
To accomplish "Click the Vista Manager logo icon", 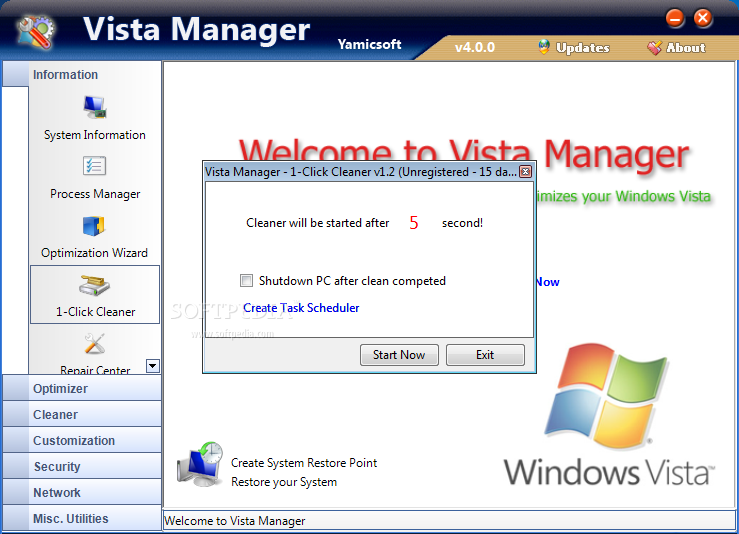I will [x=35, y=33].
